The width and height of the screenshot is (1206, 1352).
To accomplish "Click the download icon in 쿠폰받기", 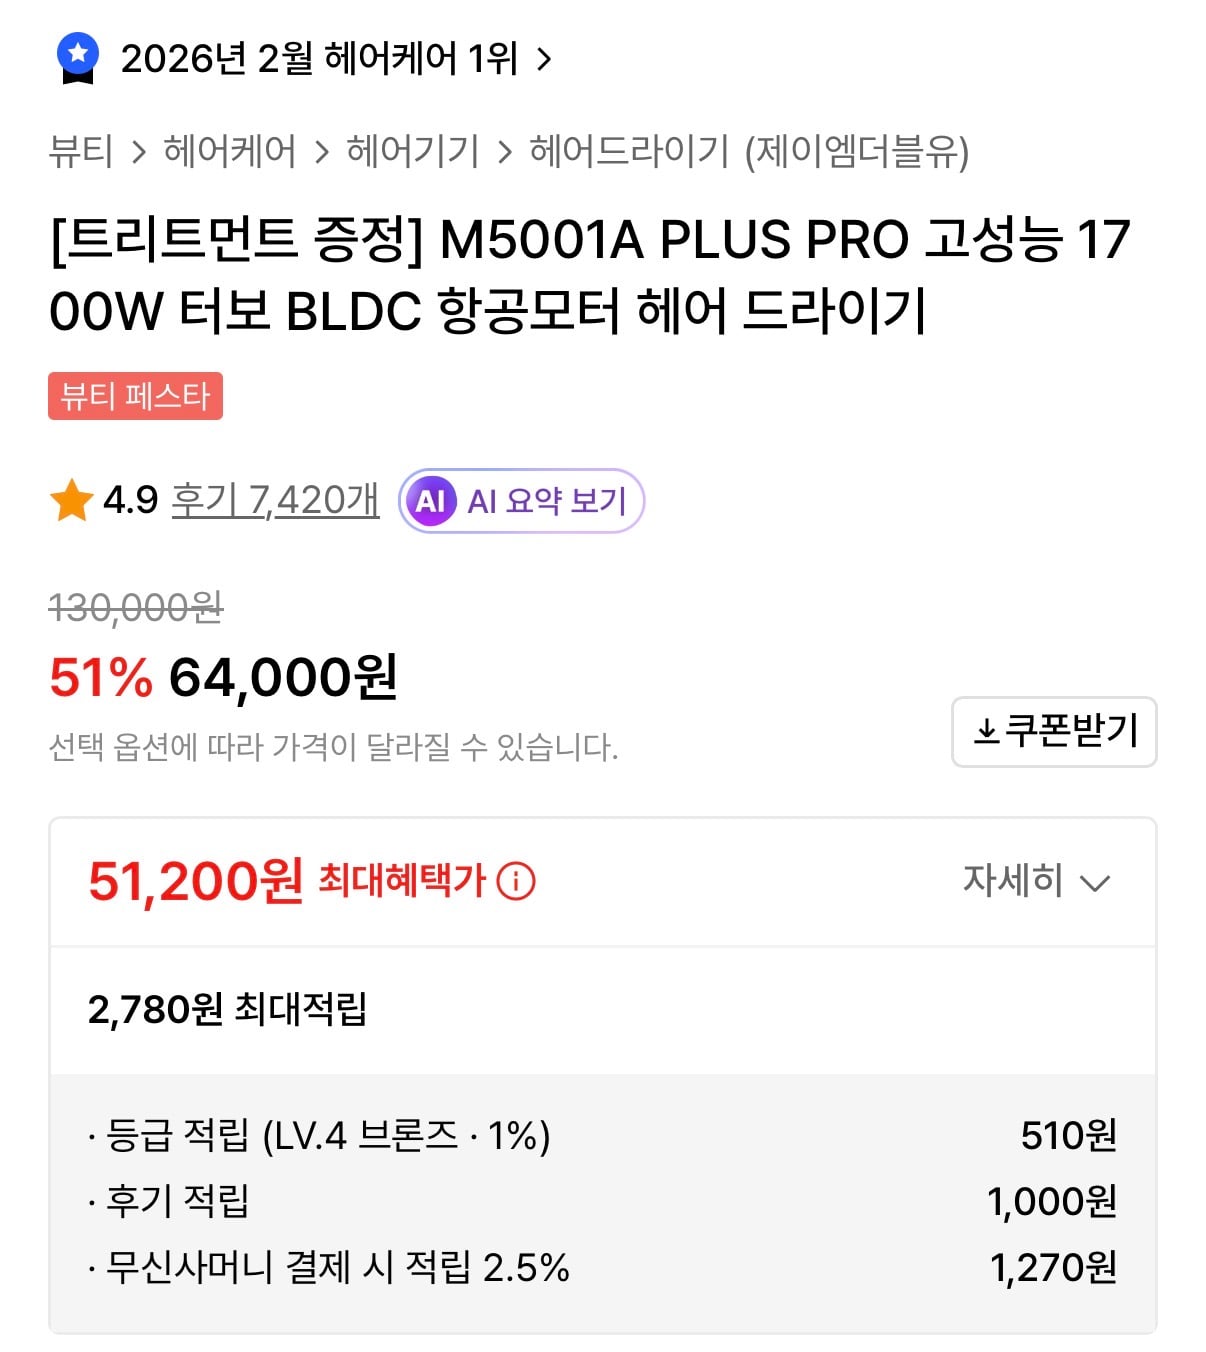I will [986, 732].
